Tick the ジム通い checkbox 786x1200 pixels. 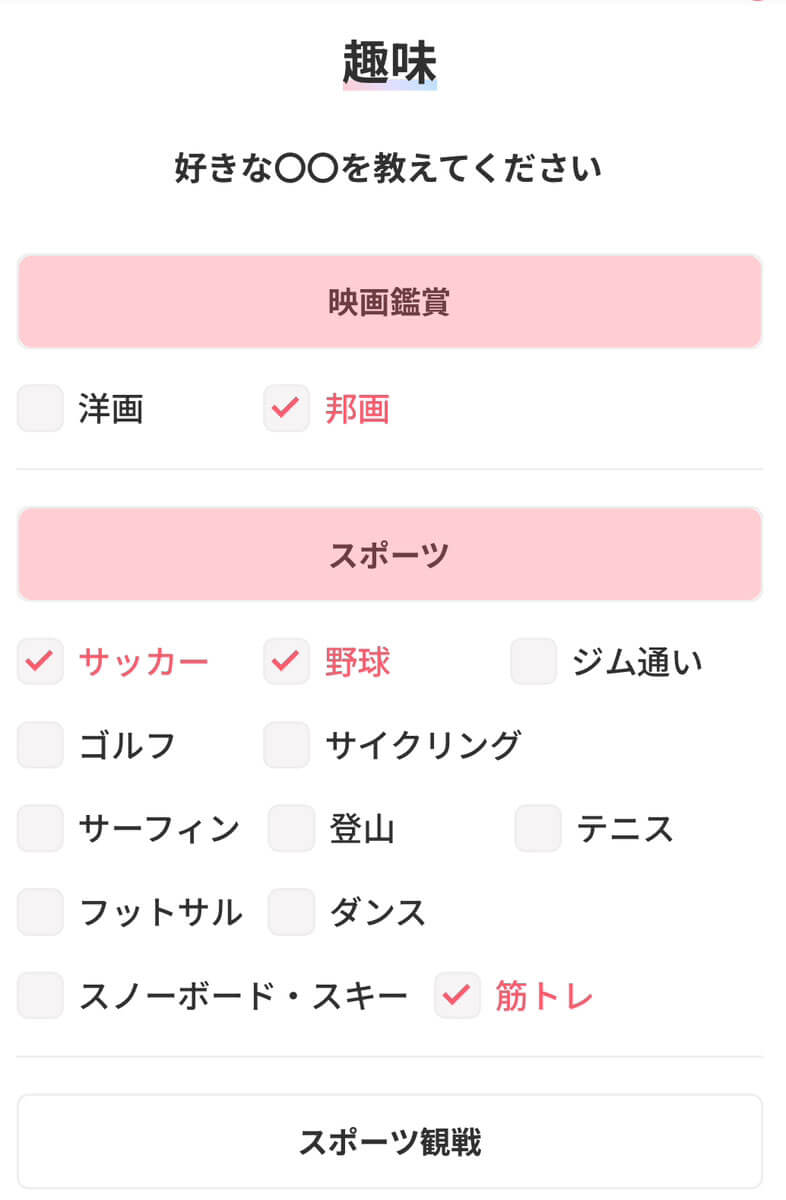point(534,662)
